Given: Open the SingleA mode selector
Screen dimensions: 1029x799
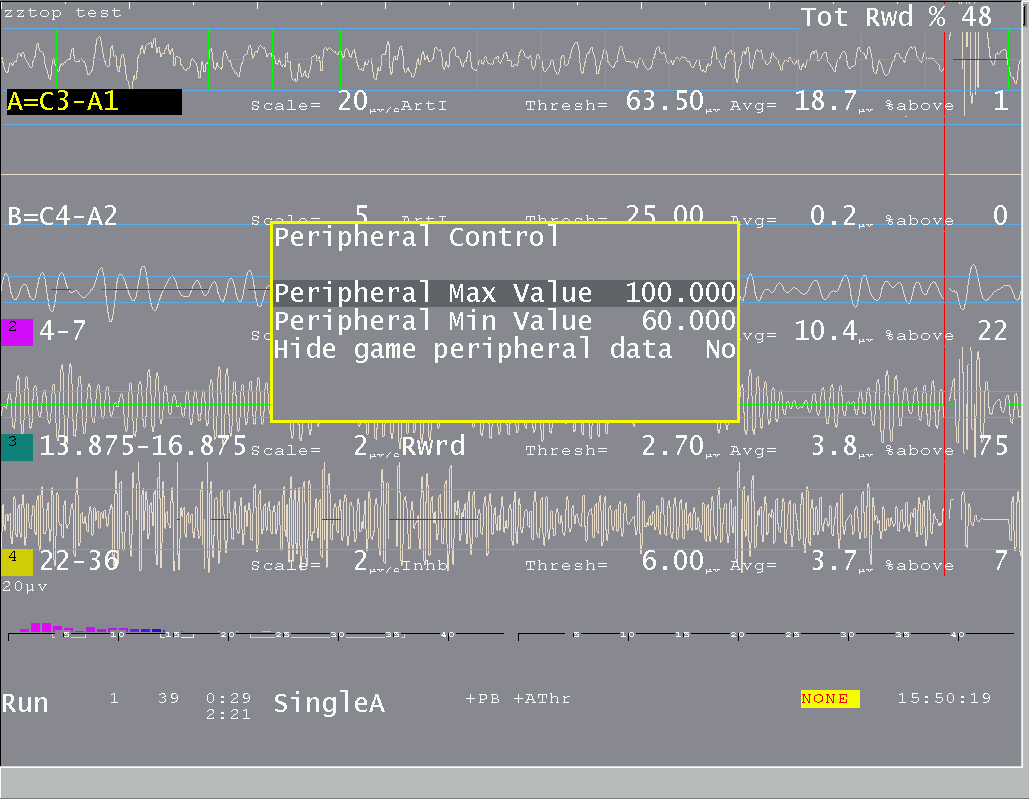Looking at the screenshot, I should pos(329,703).
